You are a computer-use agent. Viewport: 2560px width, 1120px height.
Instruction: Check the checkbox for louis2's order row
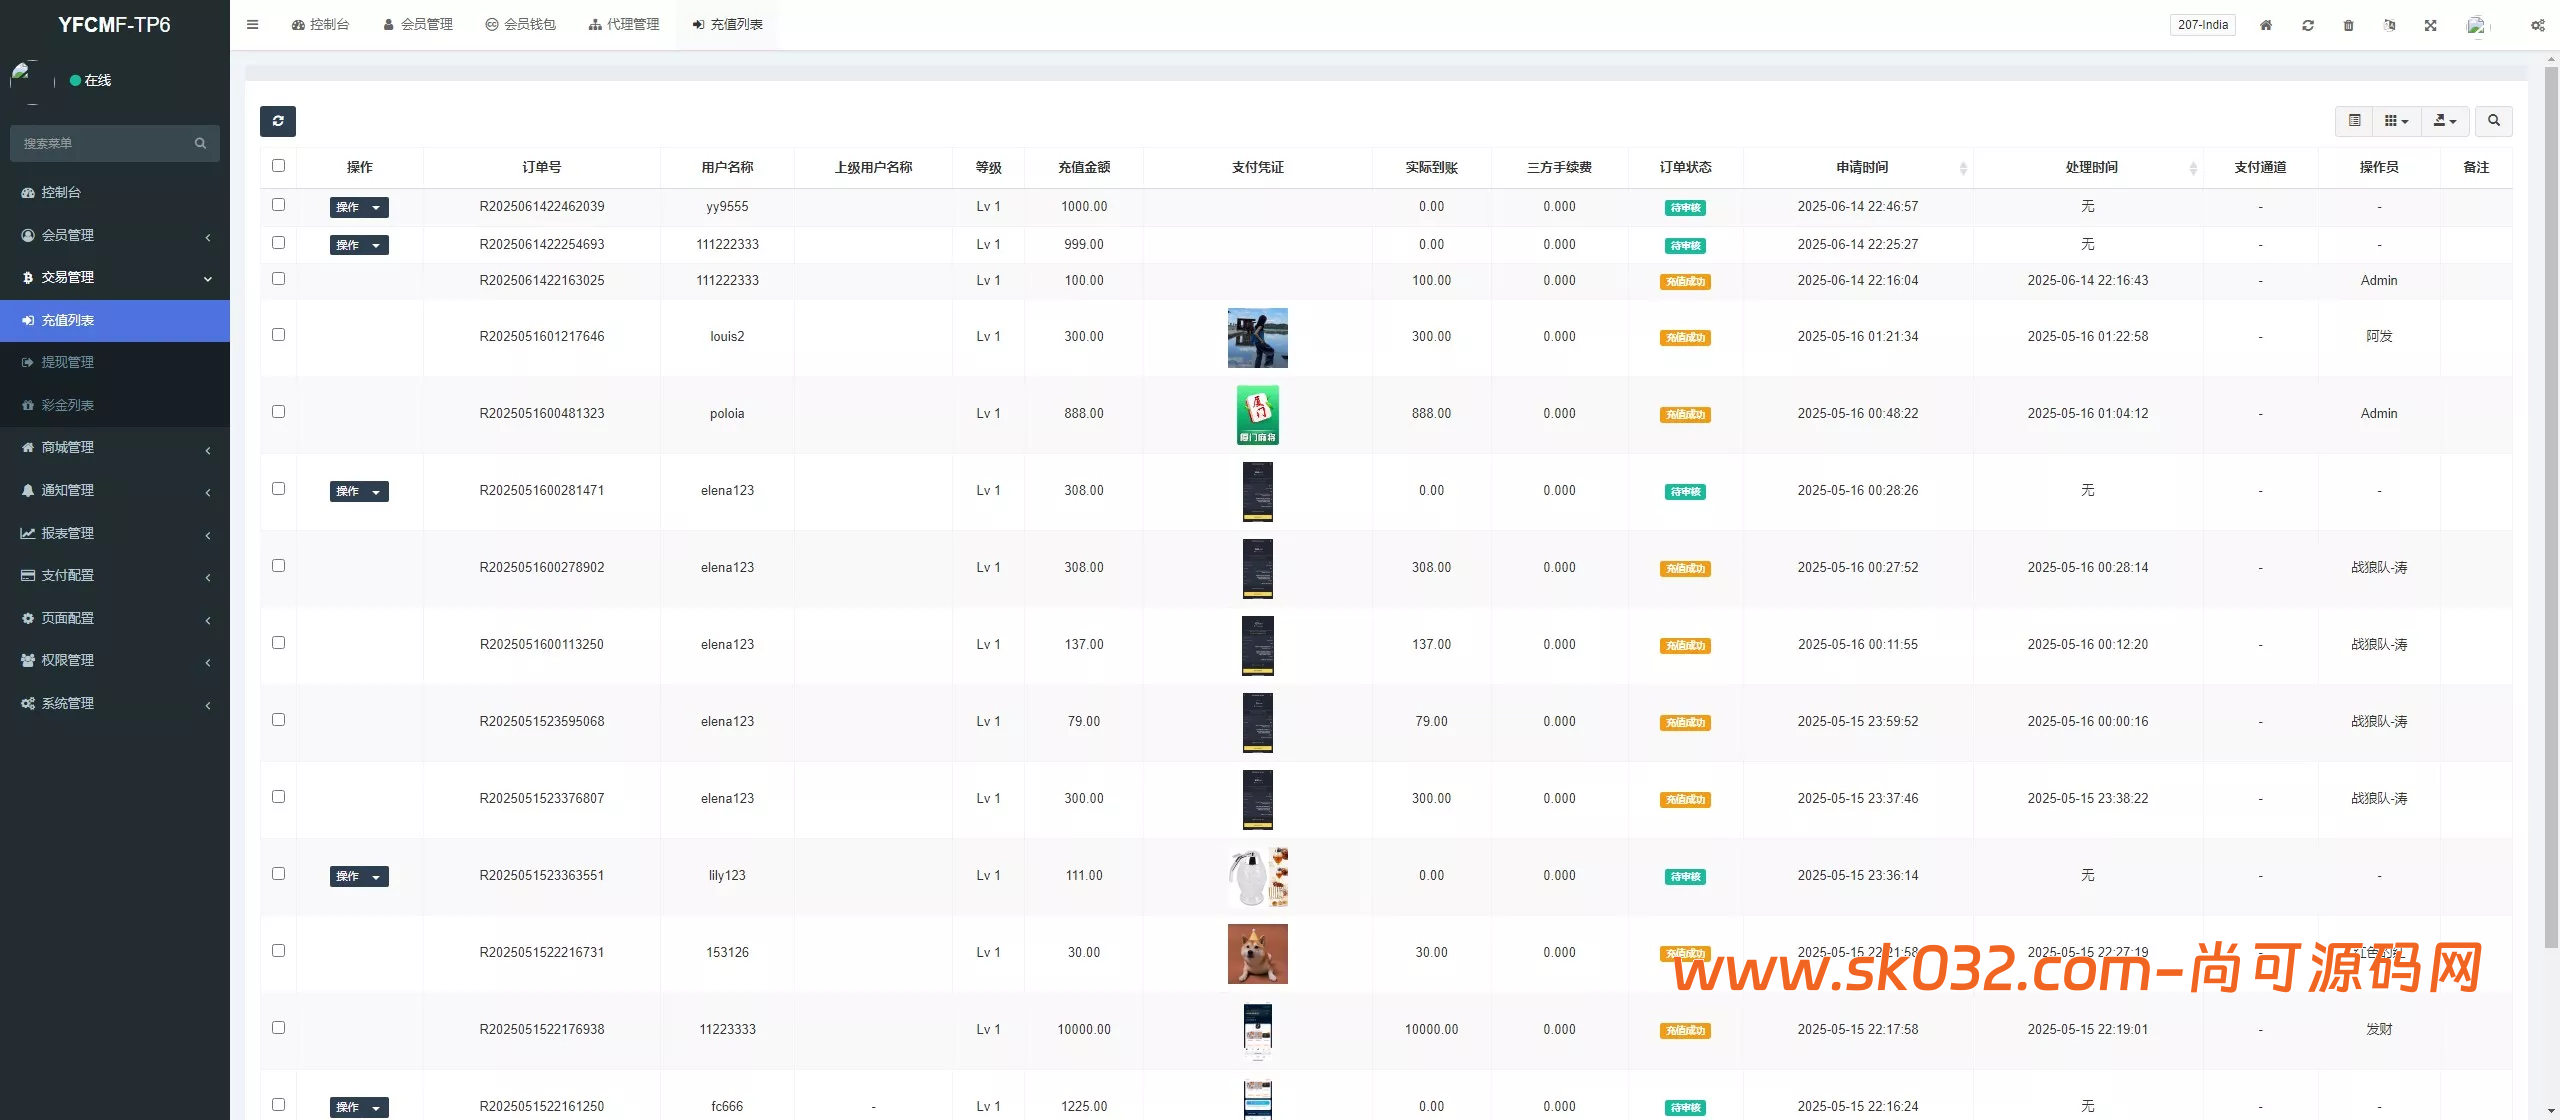(278, 334)
